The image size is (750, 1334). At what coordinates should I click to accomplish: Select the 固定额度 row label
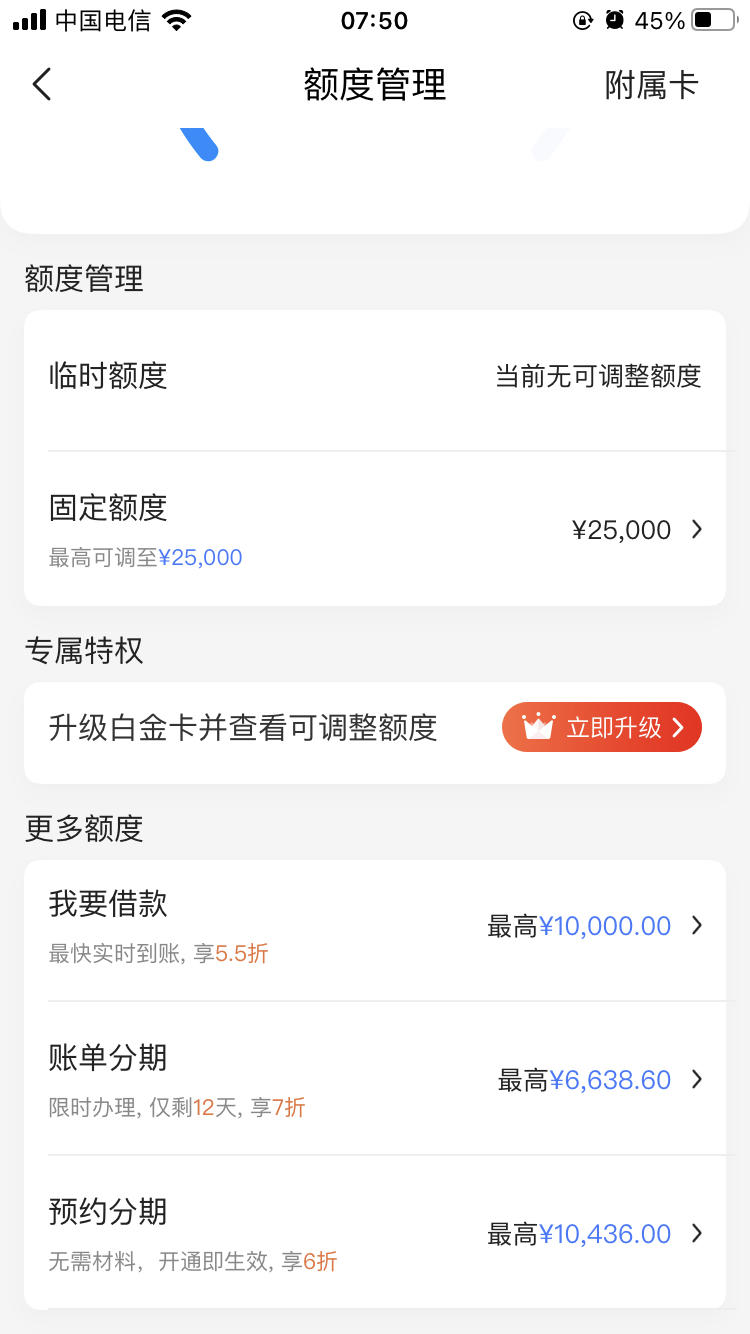108,507
